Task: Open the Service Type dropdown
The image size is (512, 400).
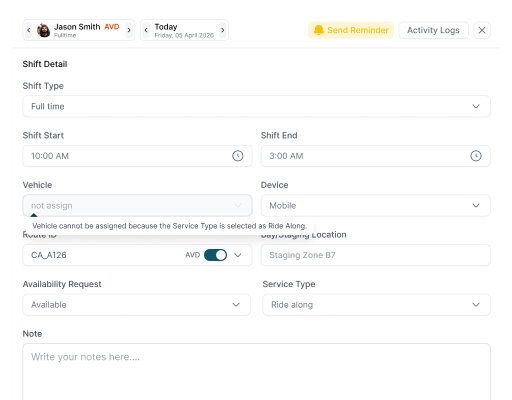Action: pyautogui.click(x=376, y=305)
